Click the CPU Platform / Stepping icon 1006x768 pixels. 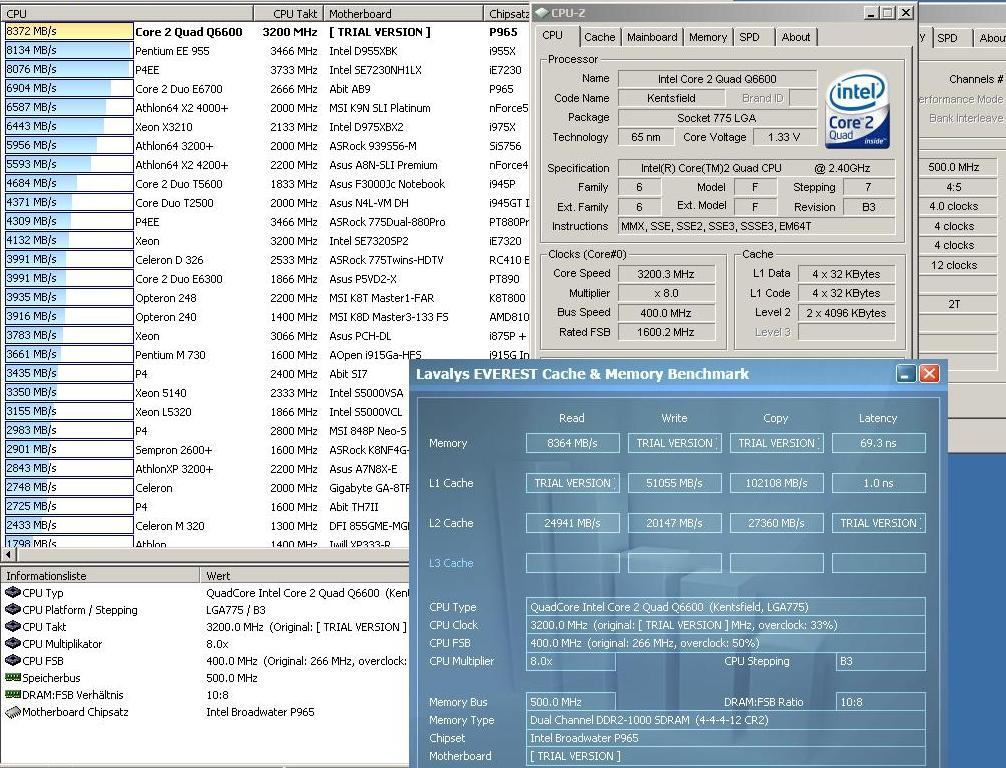[12, 610]
